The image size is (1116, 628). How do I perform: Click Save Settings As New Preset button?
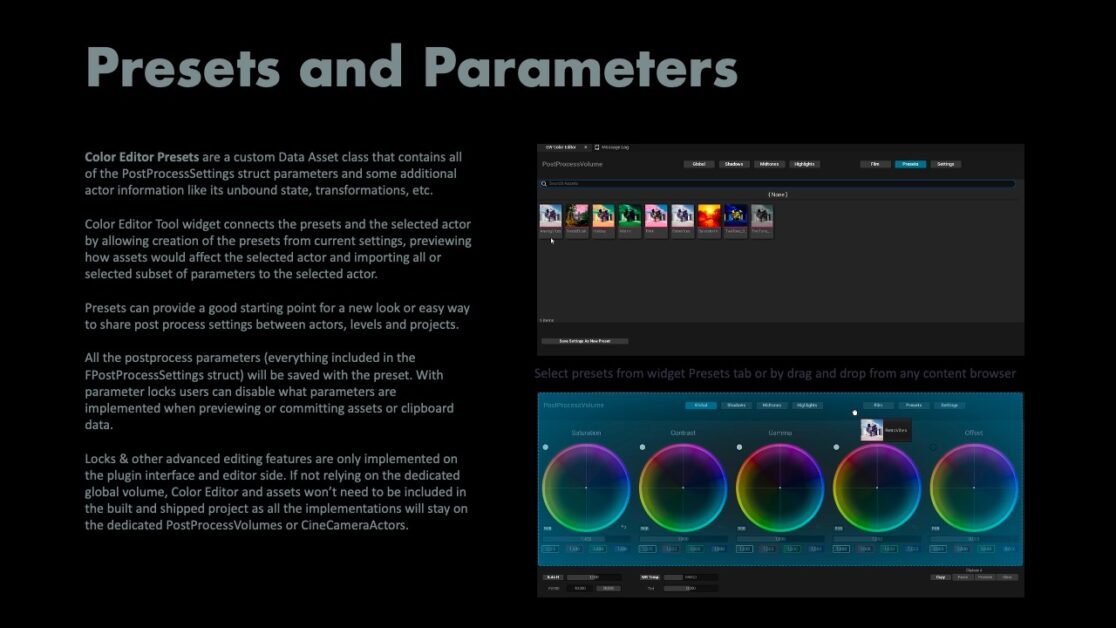[x=585, y=341]
